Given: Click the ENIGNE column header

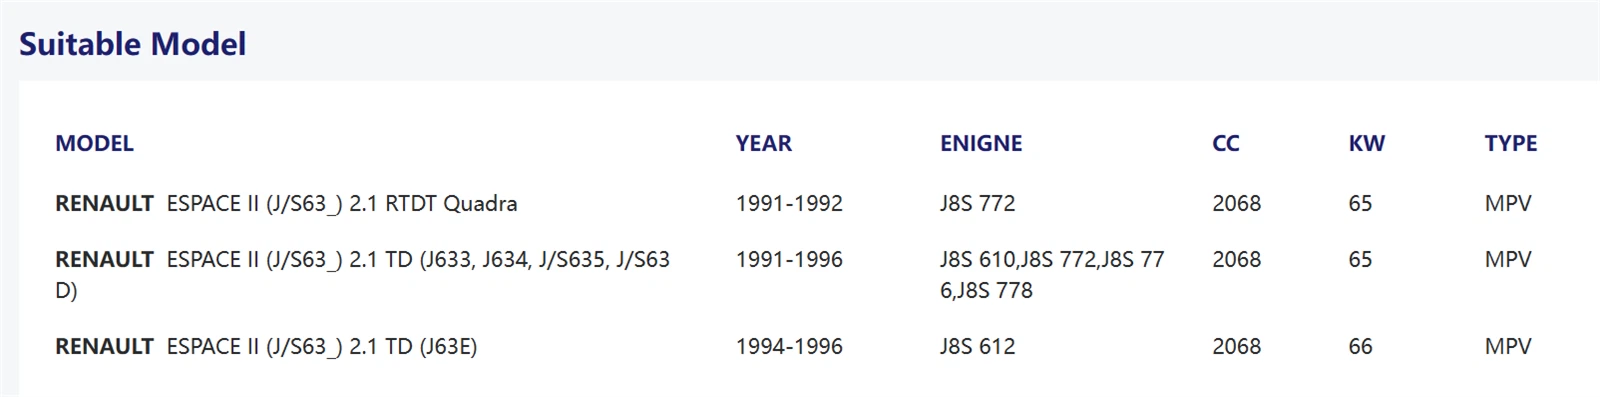Looking at the screenshot, I should tap(981, 143).
